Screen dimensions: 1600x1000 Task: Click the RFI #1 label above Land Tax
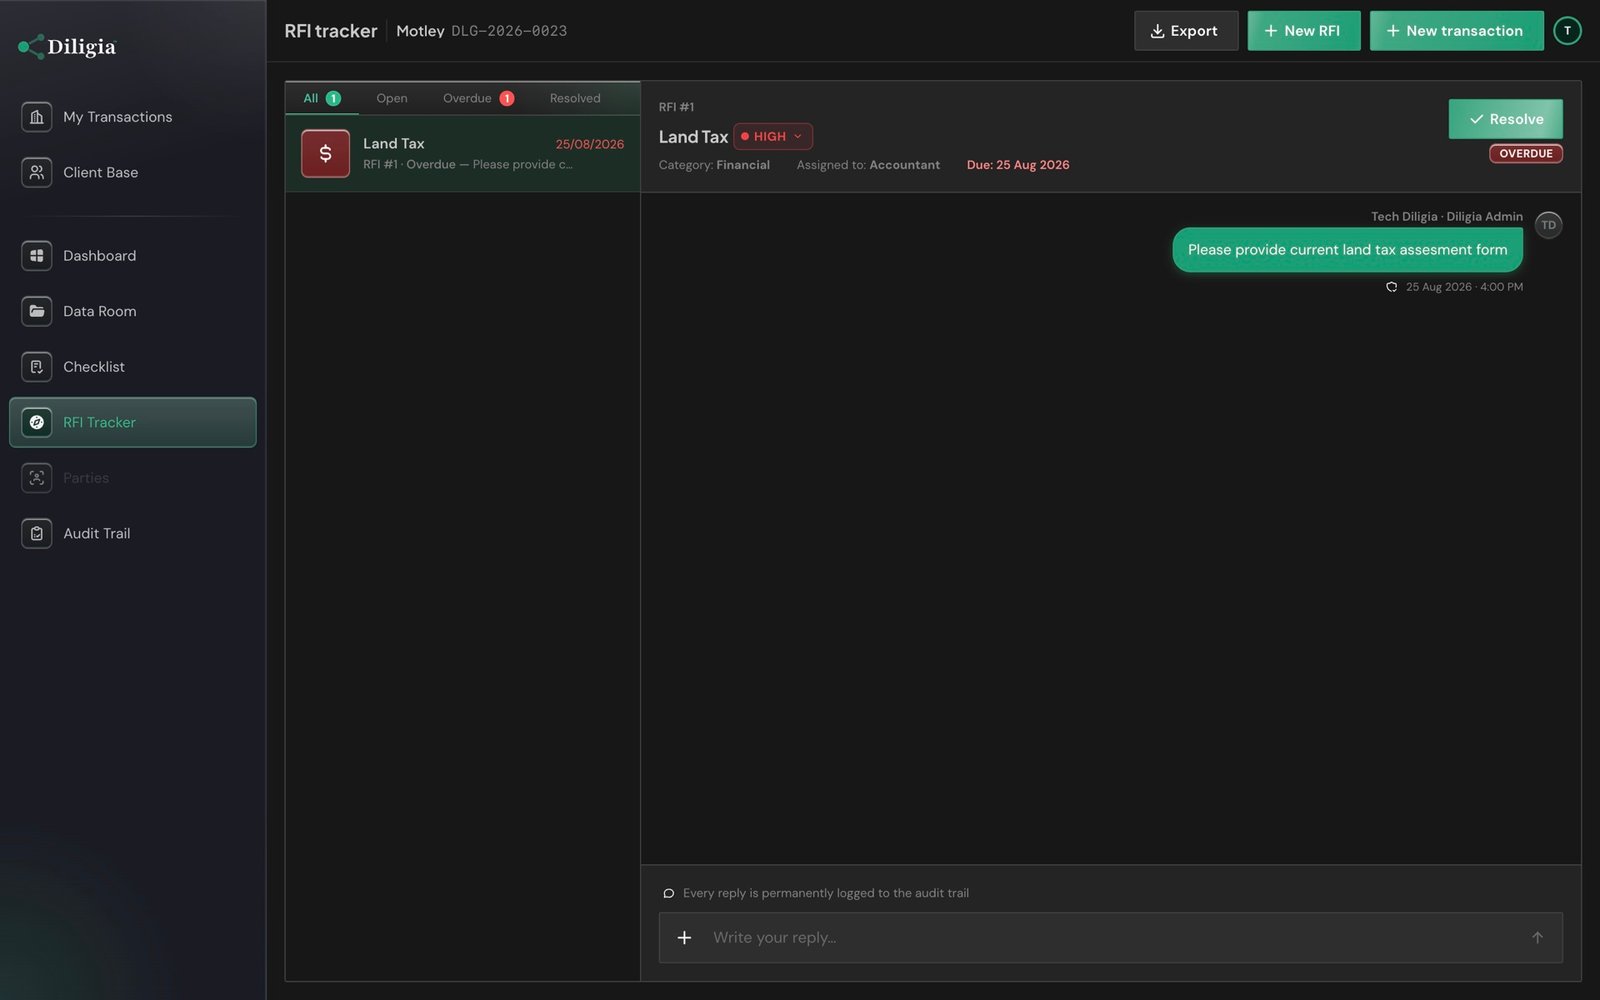(676, 107)
